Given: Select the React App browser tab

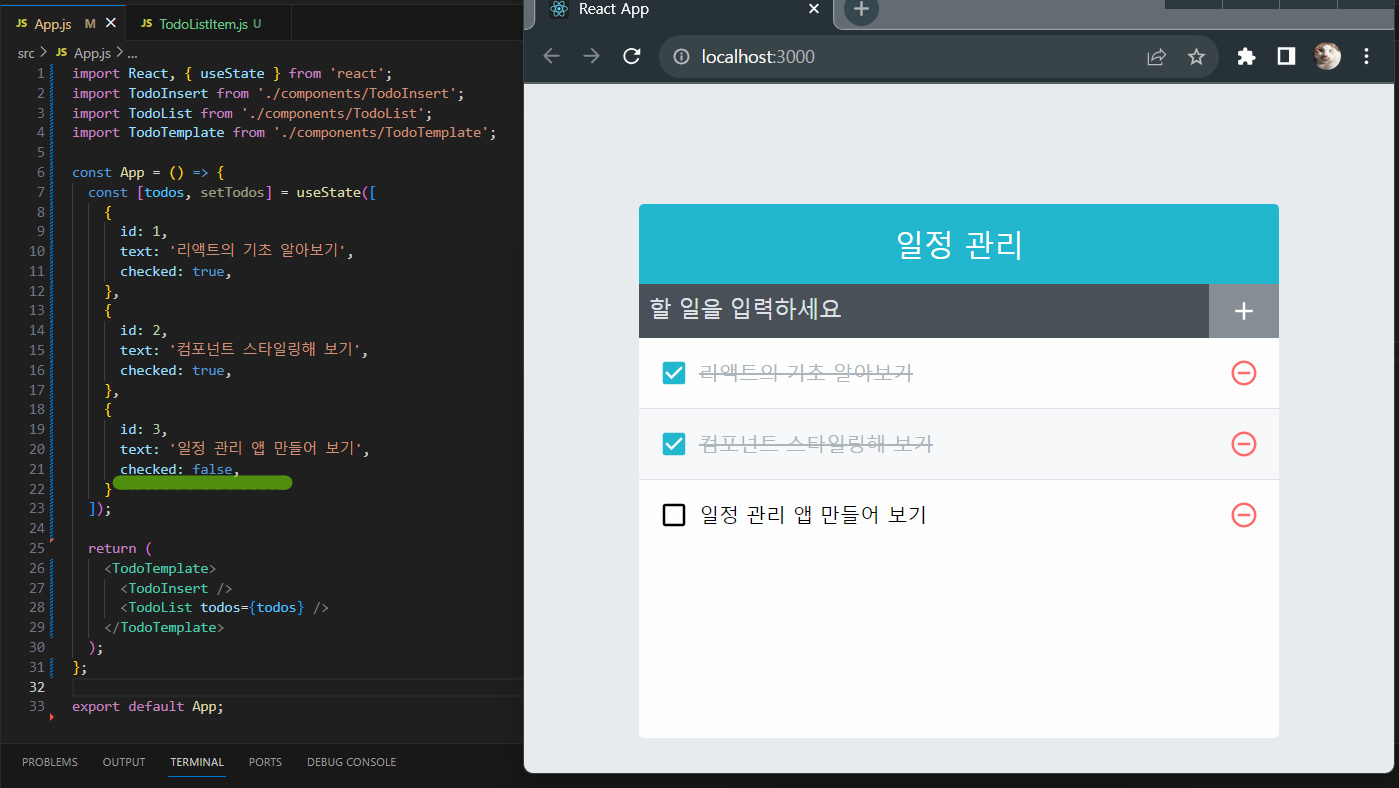Looking at the screenshot, I should click(x=686, y=10).
